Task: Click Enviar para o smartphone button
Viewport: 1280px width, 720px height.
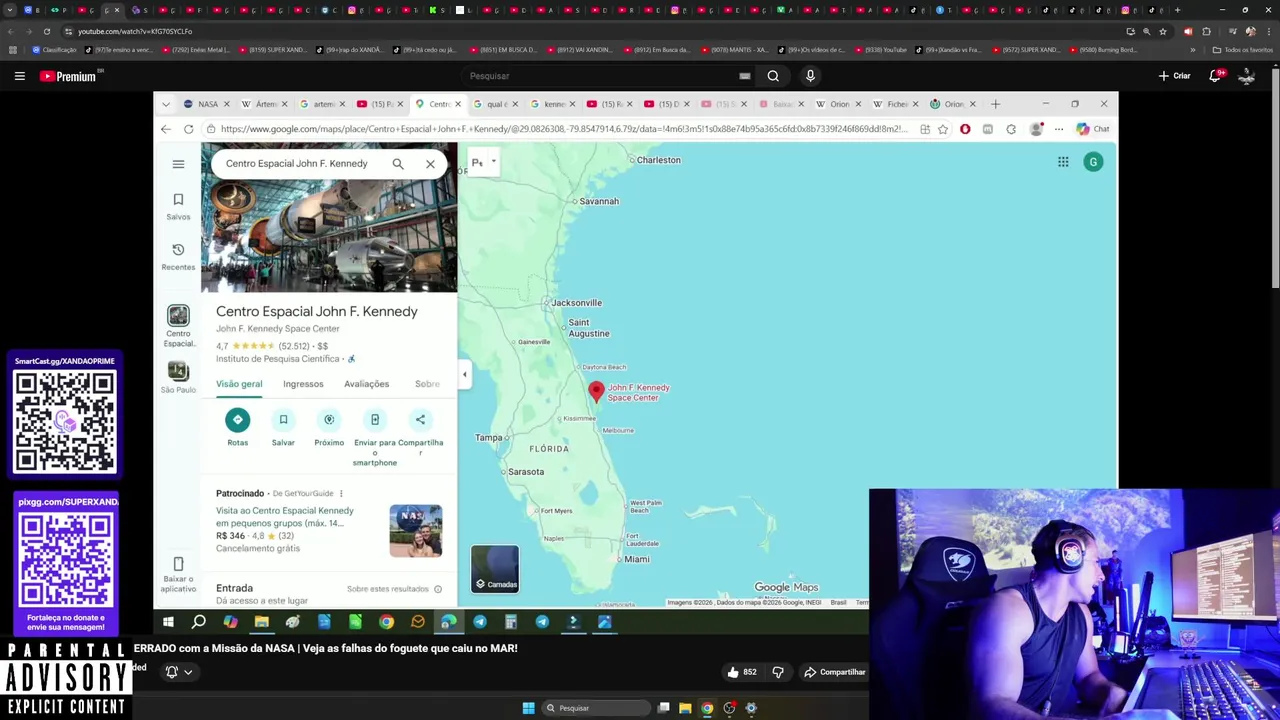Action: 375,437
